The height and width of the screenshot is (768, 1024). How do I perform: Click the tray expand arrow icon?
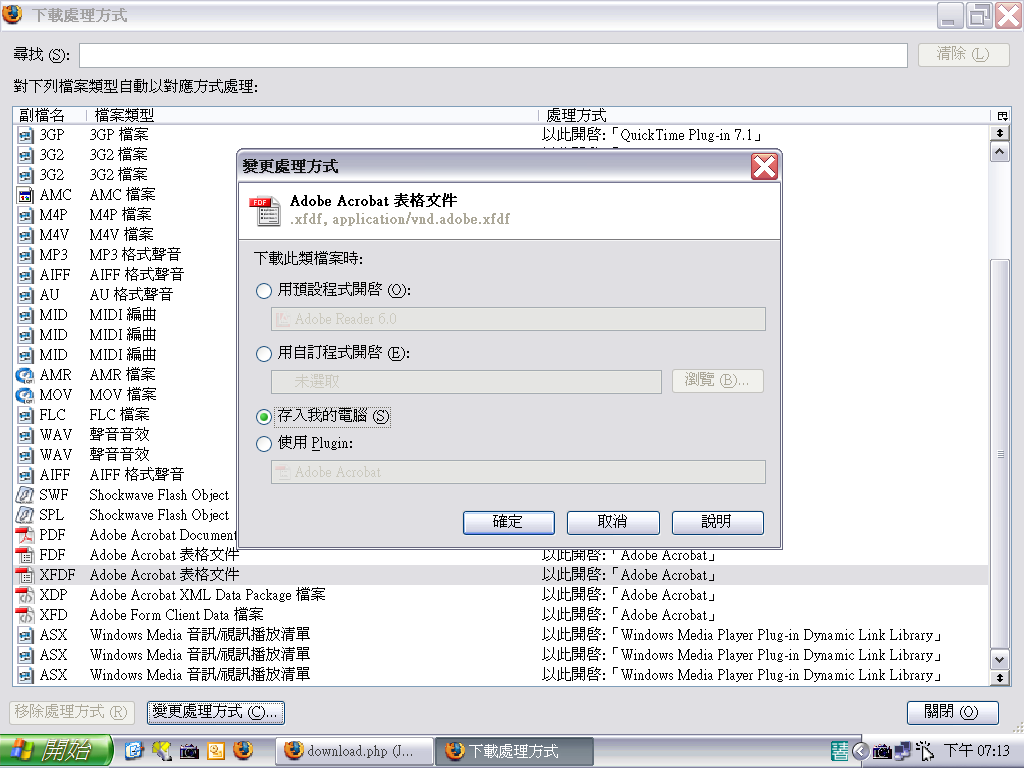861,752
